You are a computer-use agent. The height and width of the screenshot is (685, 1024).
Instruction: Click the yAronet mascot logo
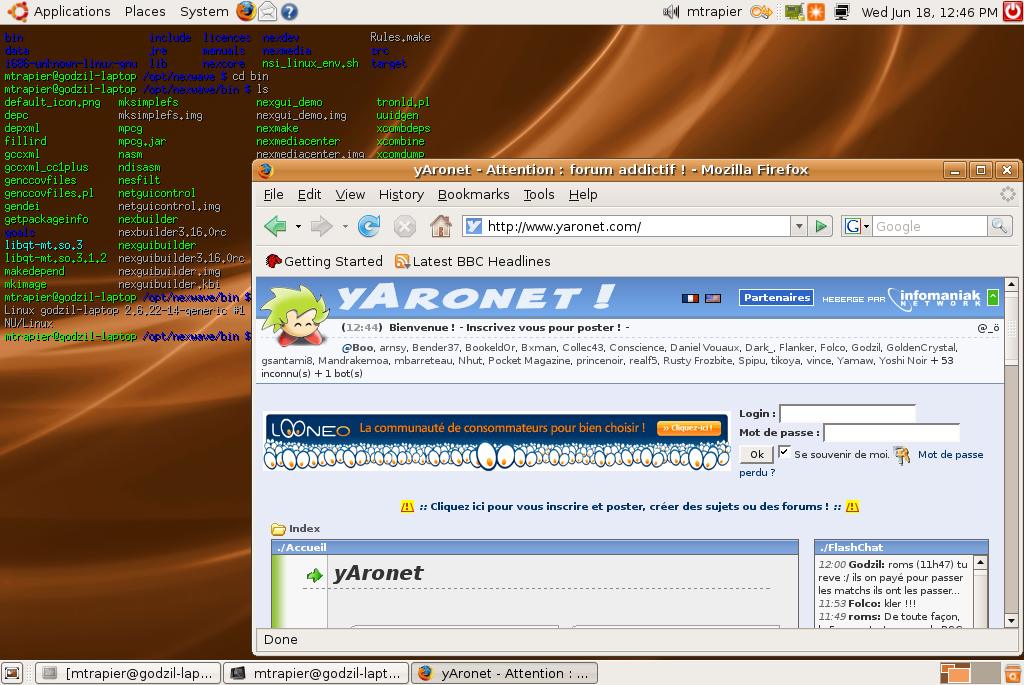coord(295,314)
